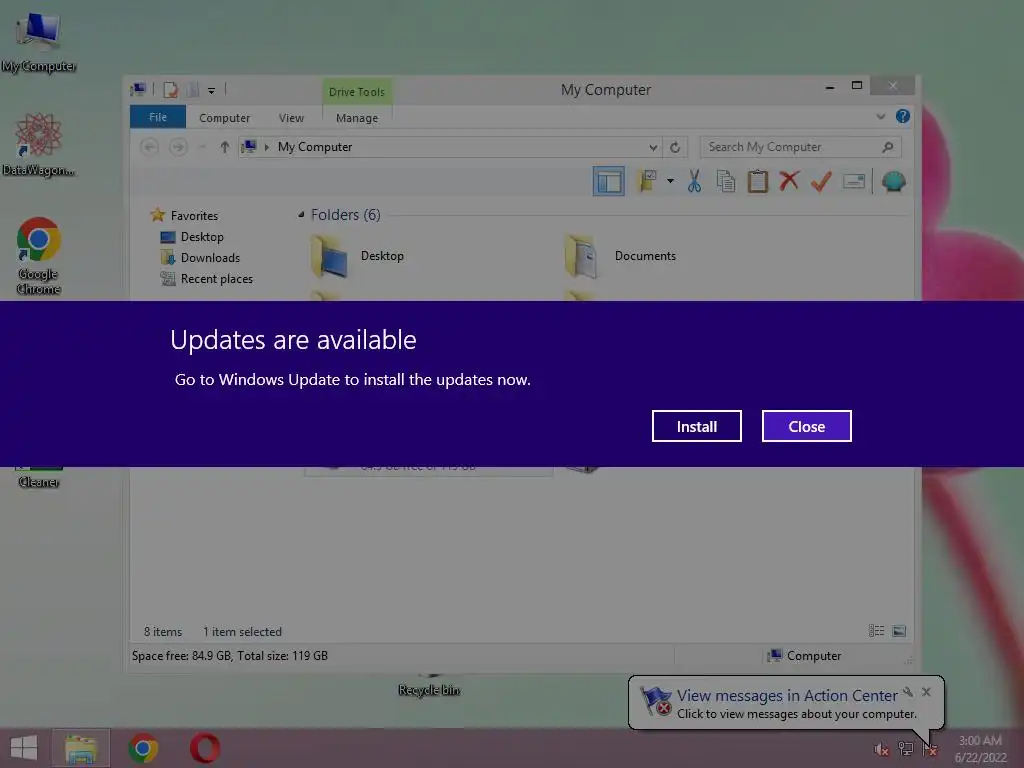Dismiss the Action Center notification balloon
Screen dimensions: 1024x768
click(x=926, y=692)
